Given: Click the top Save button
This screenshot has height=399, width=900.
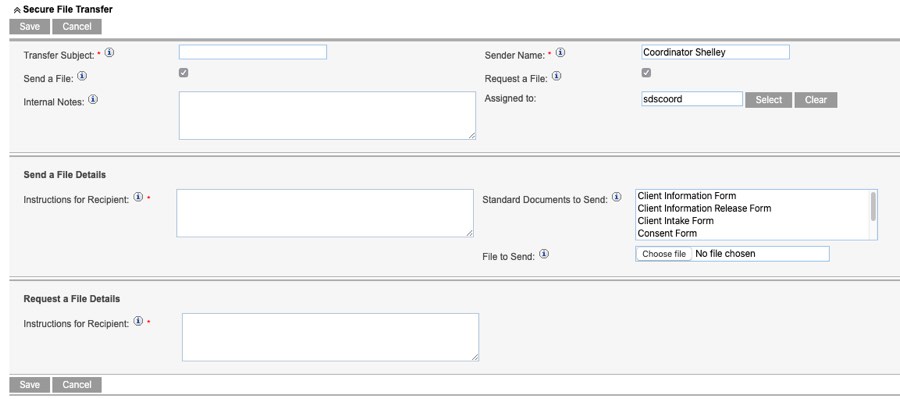Looking at the screenshot, I should pyautogui.click(x=30, y=26).
